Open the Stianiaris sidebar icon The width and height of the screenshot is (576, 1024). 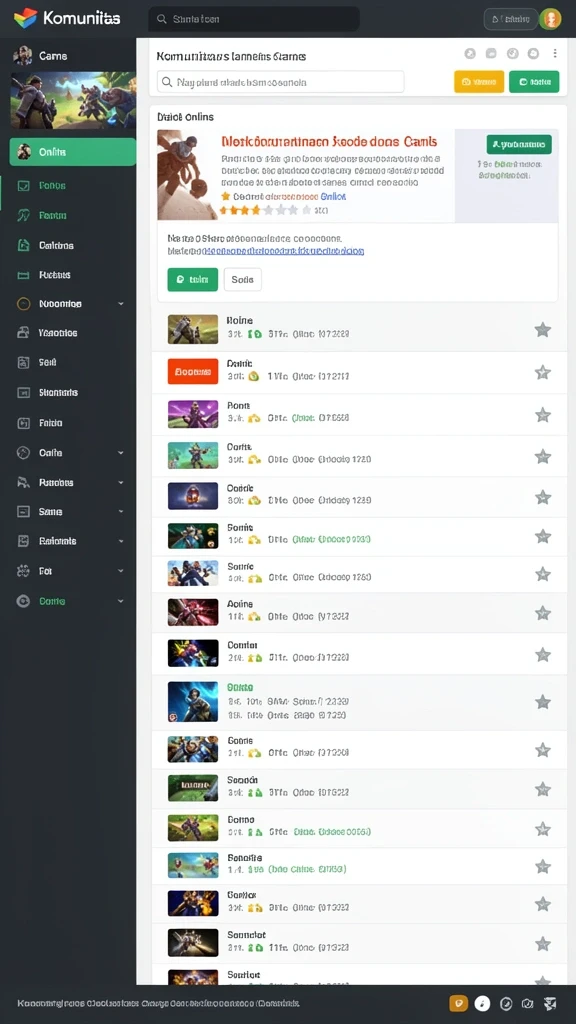24,392
